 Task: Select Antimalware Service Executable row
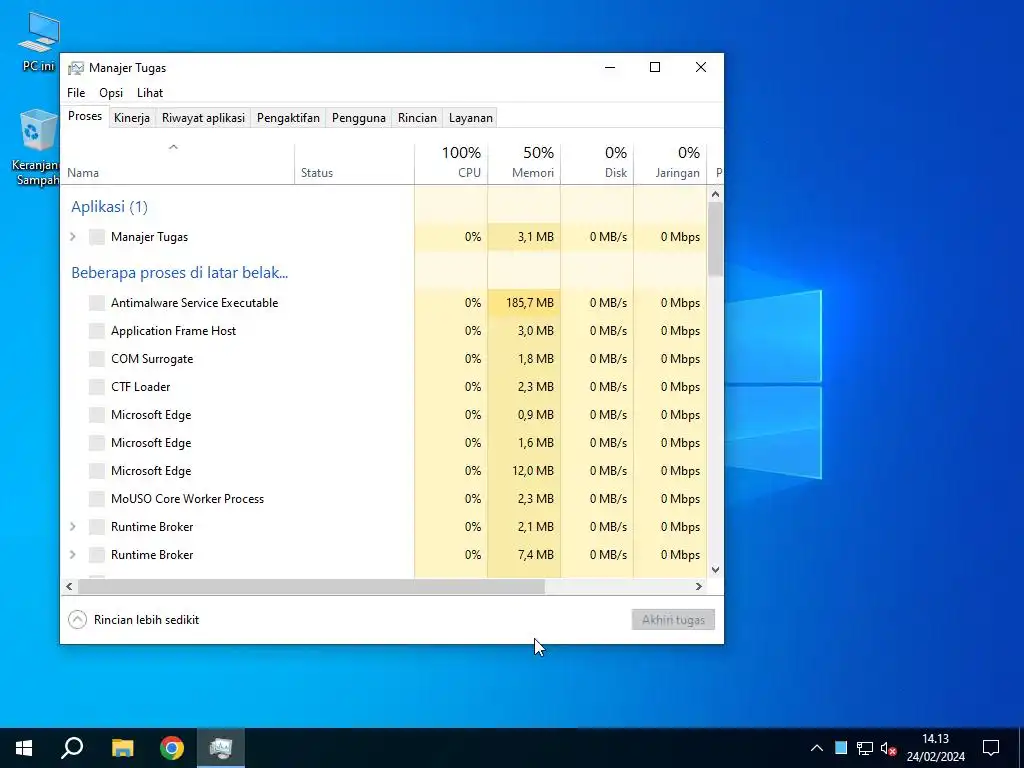383,303
